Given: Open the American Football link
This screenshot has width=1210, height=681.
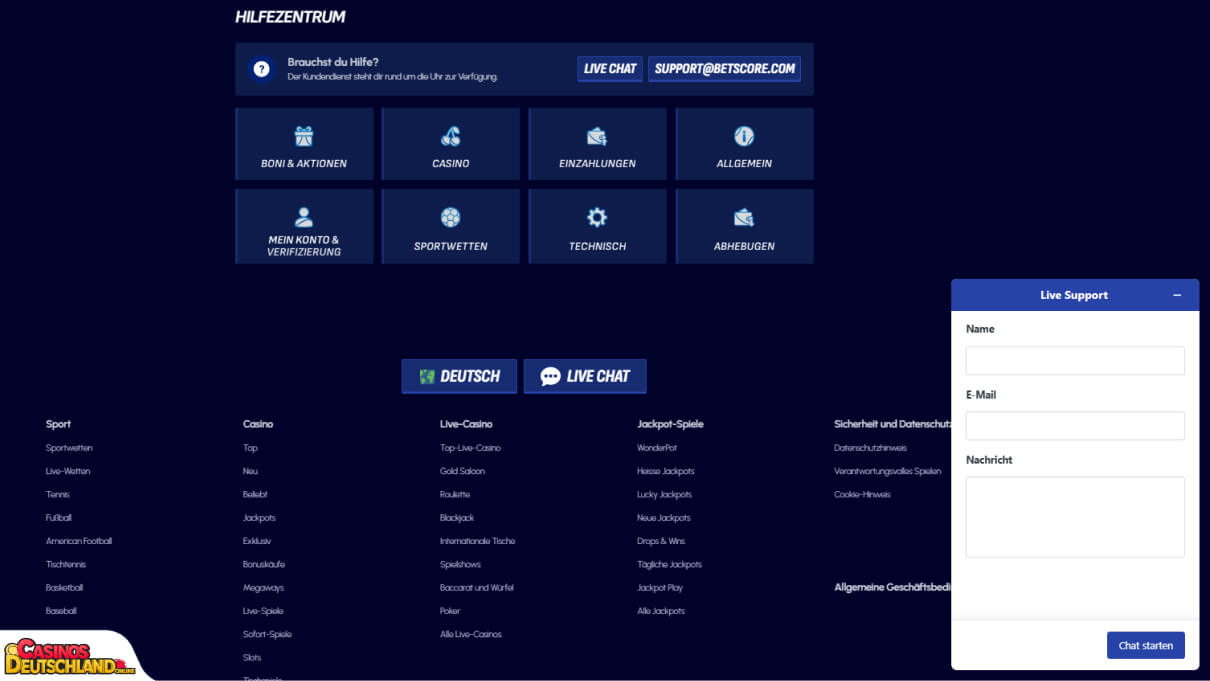Looking at the screenshot, I should point(79,541).
